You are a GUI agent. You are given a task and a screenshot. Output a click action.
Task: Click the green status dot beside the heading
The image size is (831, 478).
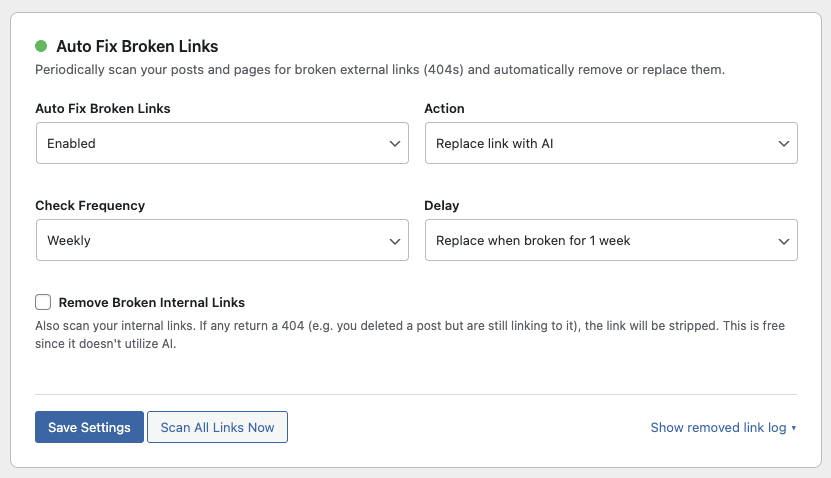pos(41,46)
